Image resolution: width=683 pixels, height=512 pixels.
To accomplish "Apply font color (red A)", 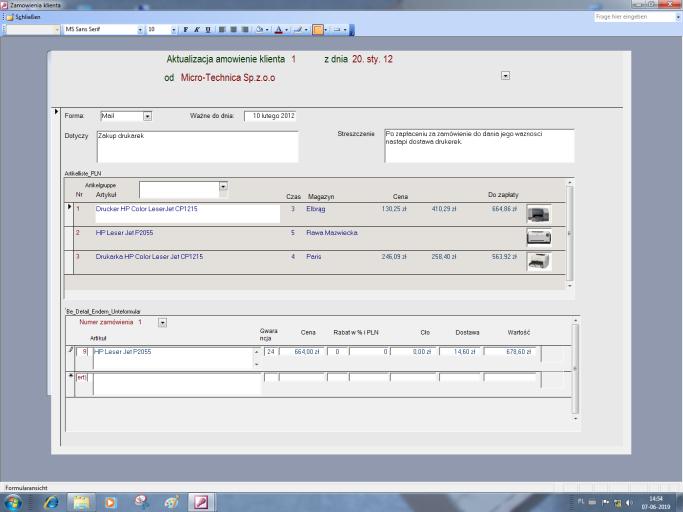I will click(x=279, y=30).
